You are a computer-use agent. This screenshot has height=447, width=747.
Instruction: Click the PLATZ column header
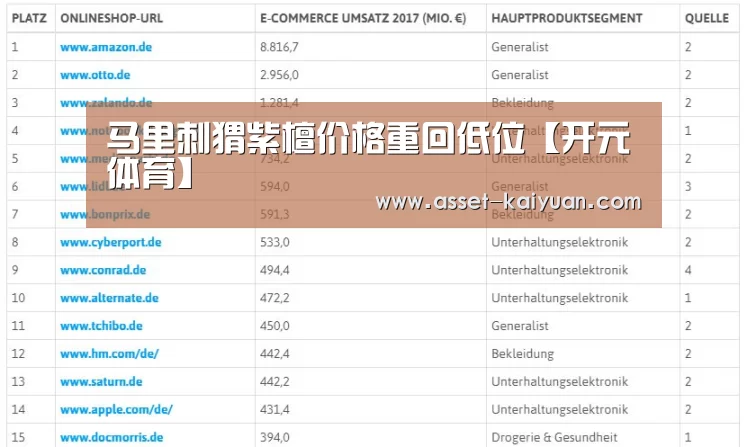pos(29,19)
